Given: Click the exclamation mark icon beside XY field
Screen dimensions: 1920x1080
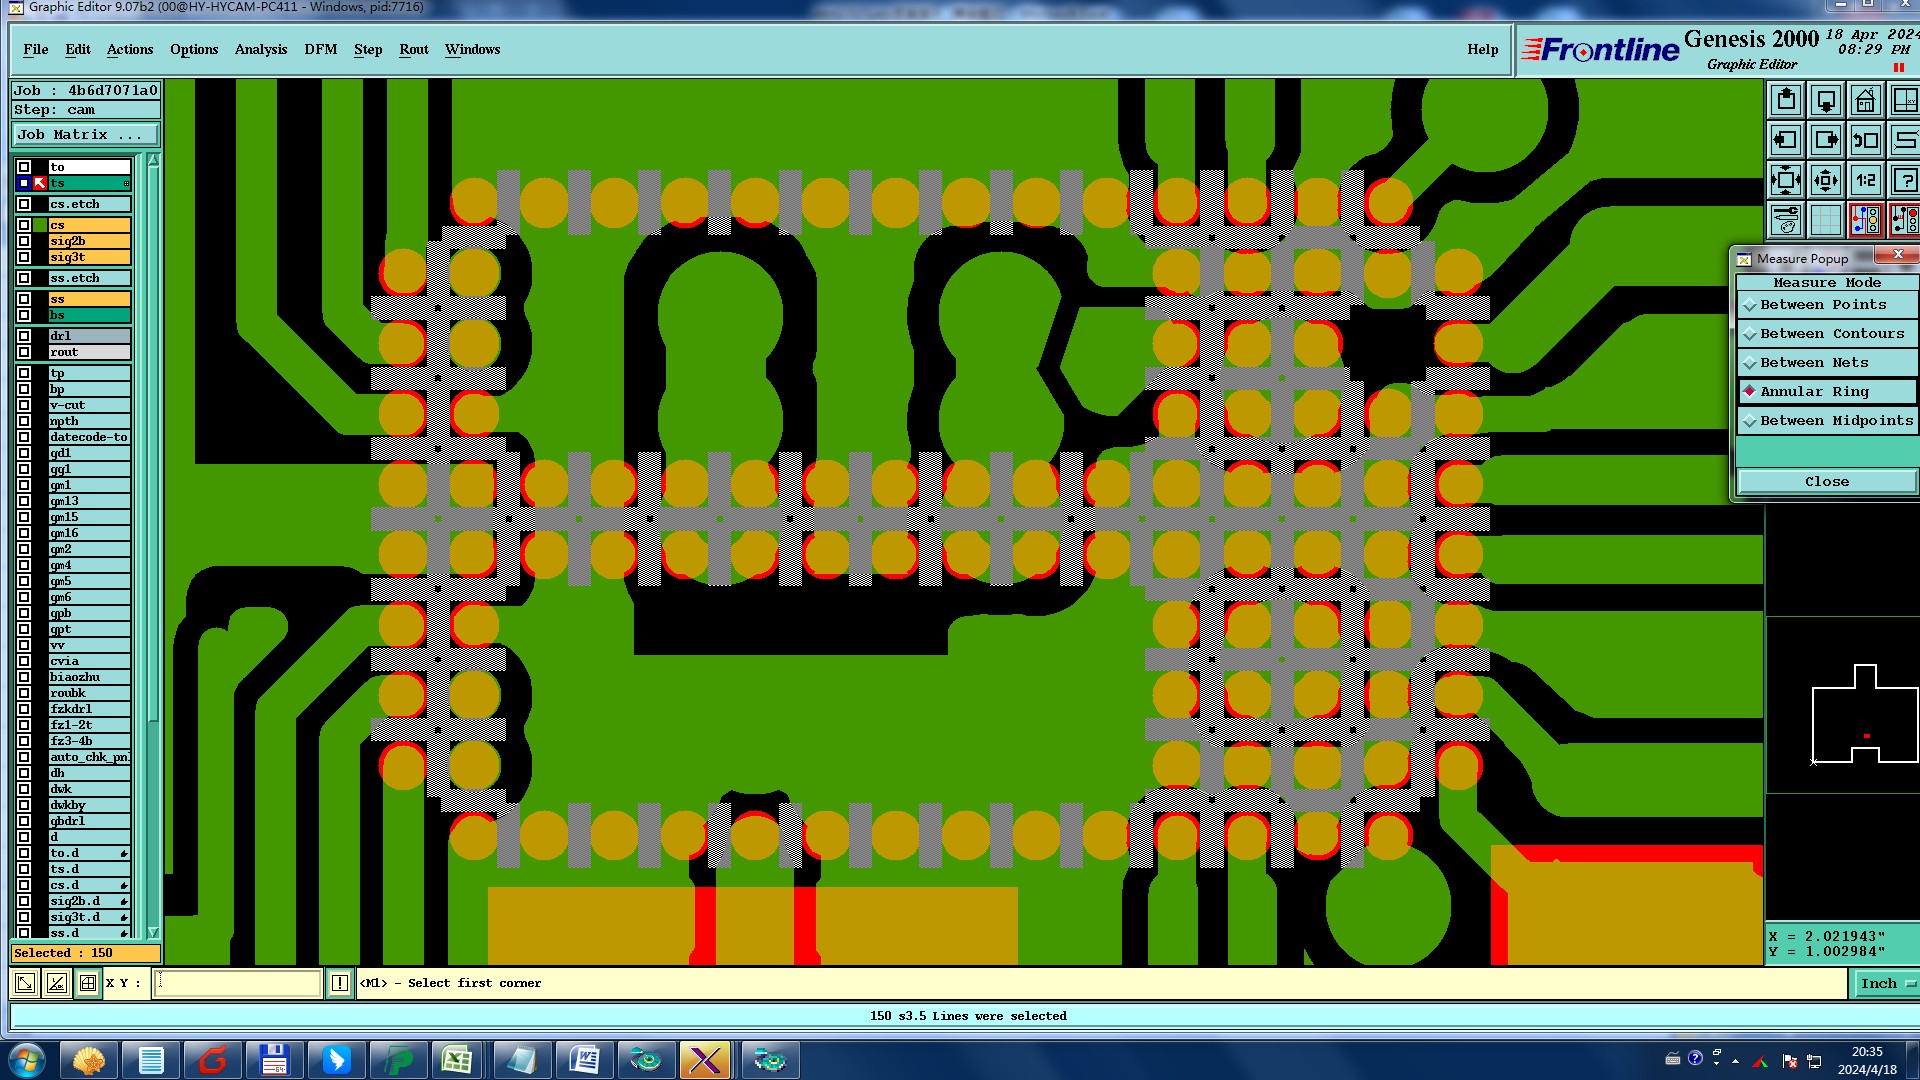Looking at the screenshot, I should [x=340, y=984].
